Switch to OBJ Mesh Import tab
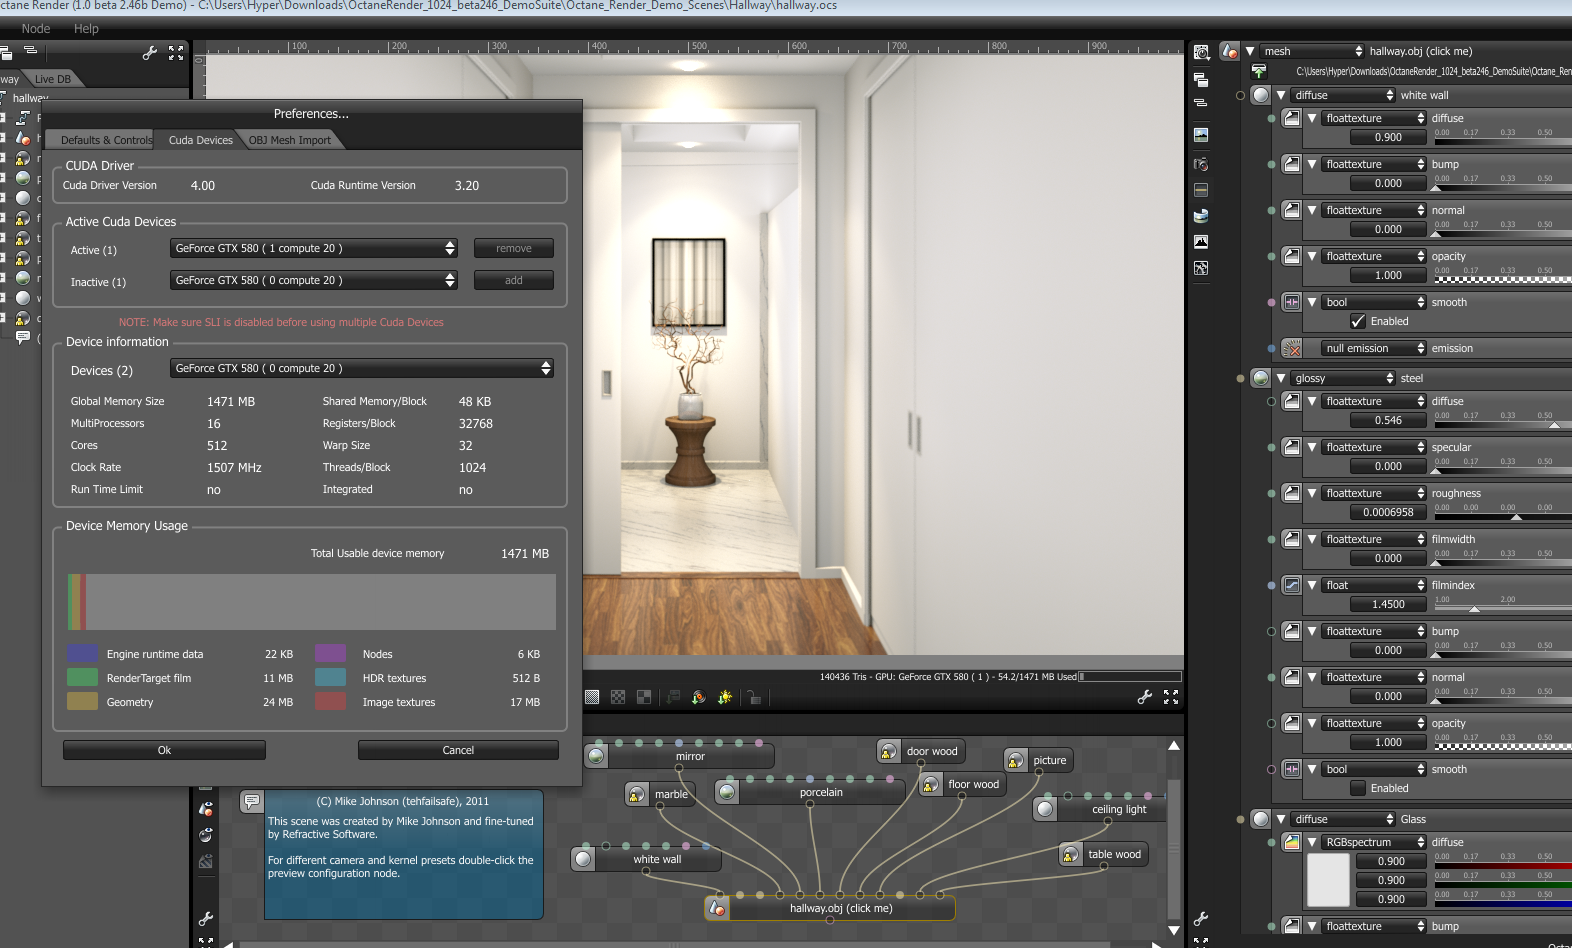The width and height of the screenshot is (1572, 948). [x=290, y=140]
